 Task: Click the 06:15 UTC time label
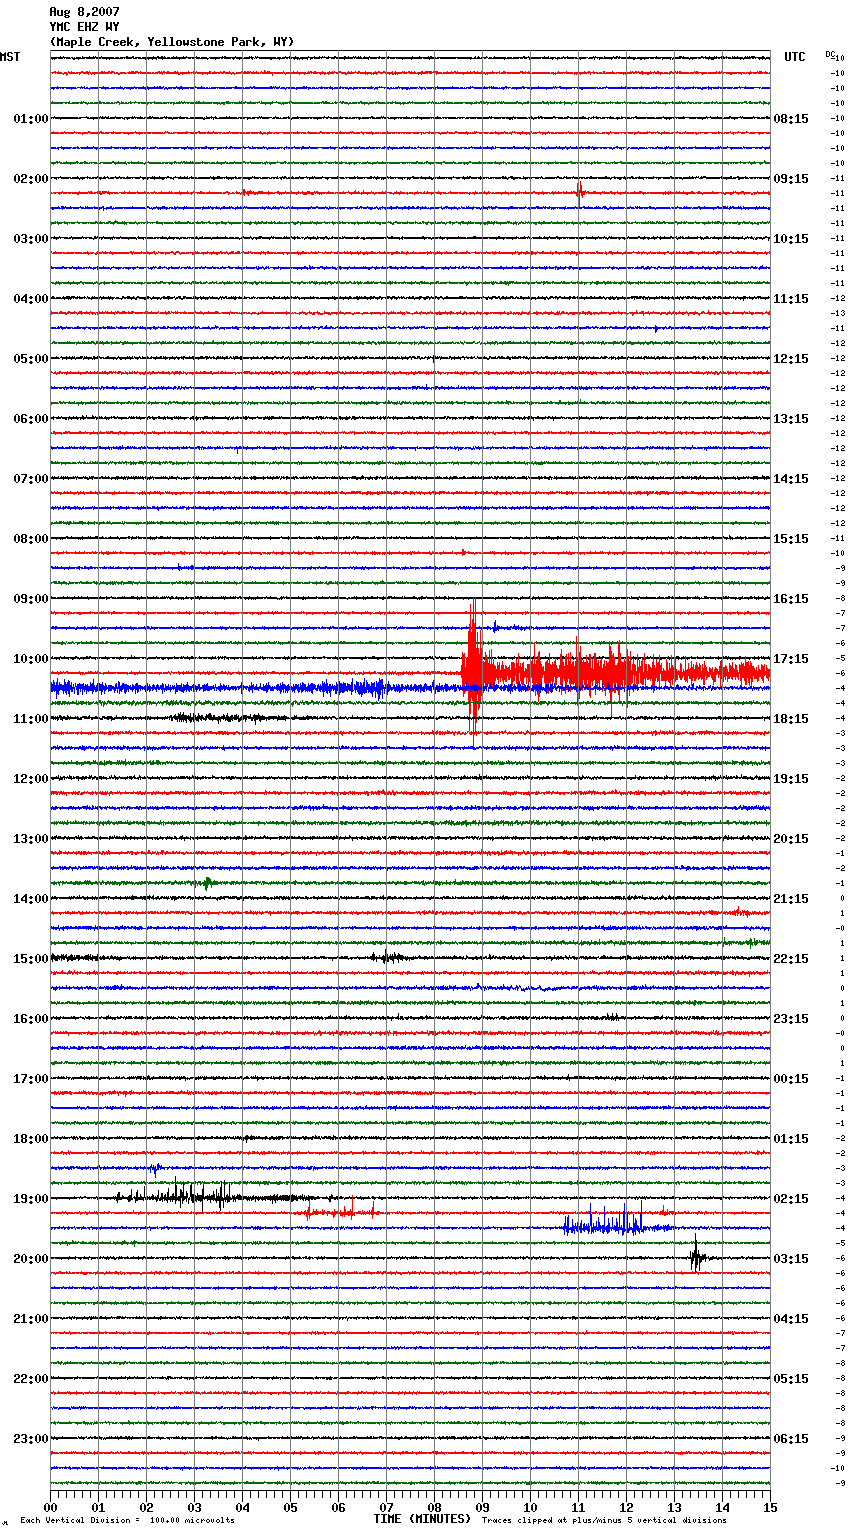pos(791,1439)
